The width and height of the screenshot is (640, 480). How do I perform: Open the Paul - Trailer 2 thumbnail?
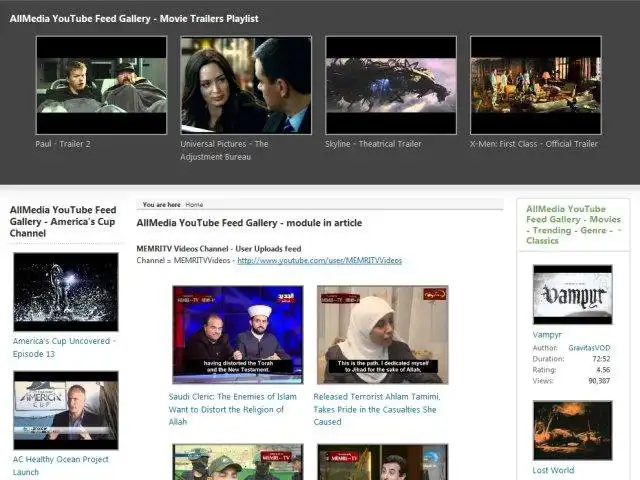(101, 85)
